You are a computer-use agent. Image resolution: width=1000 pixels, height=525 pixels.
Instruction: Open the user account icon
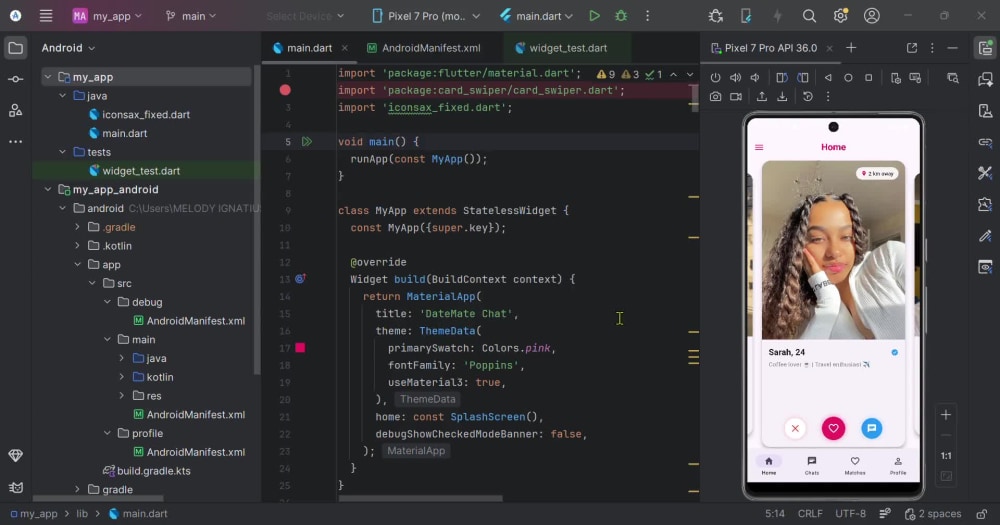(872, 16)
